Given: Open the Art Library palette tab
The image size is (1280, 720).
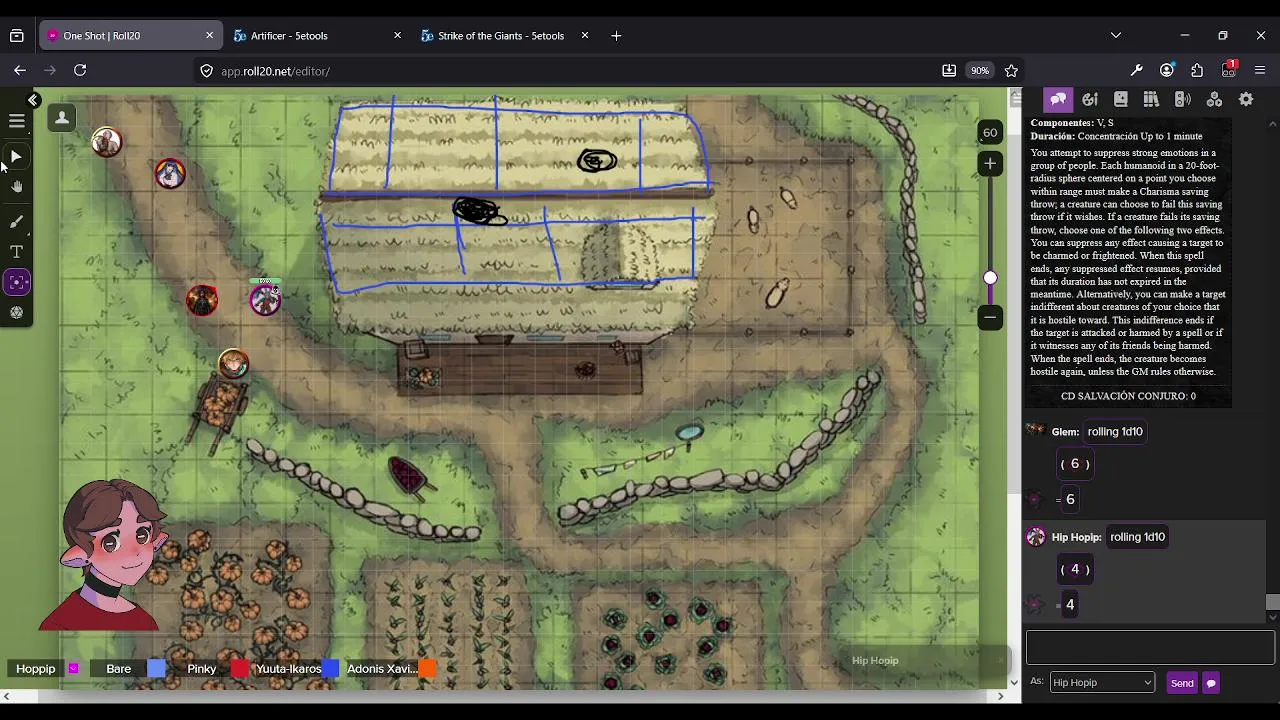Looking at the screenshot, I should pyautogui.click(x=1090, y=99).
